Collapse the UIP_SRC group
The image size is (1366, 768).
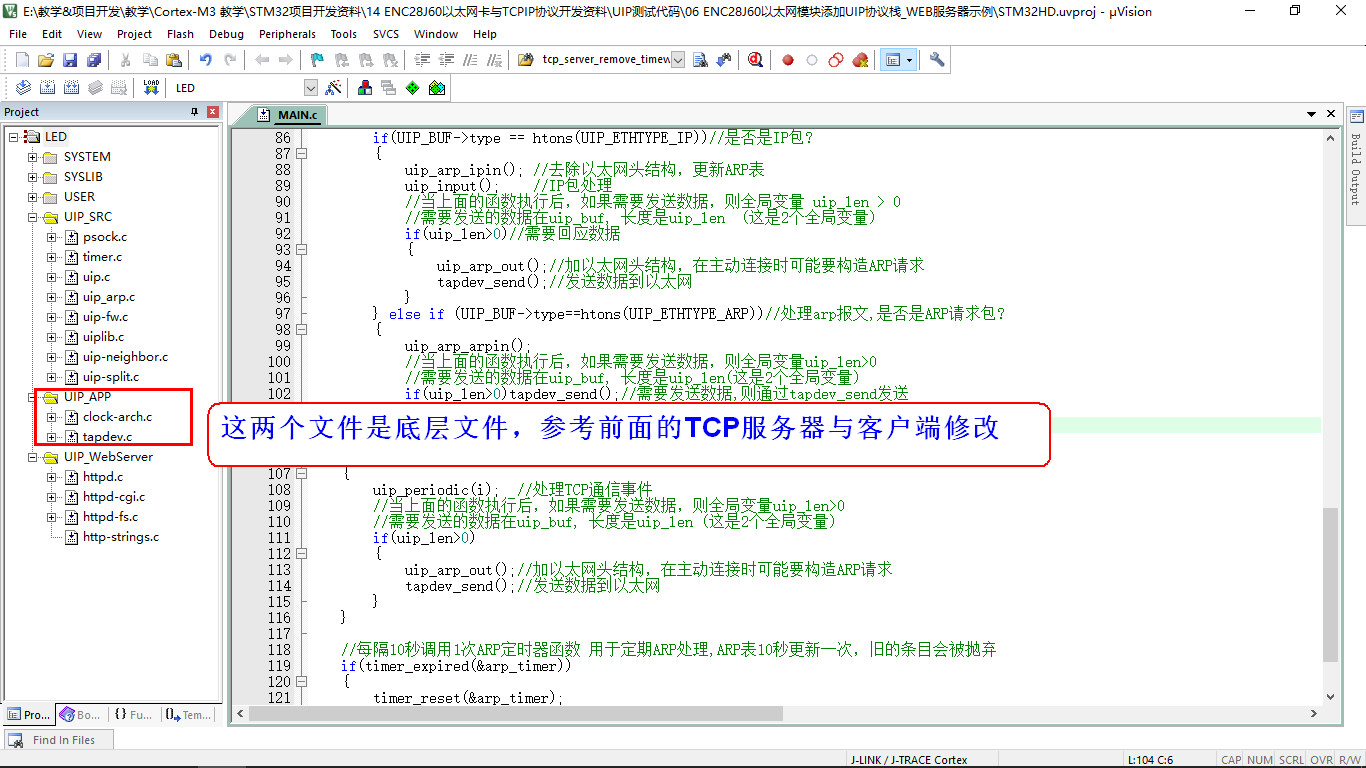[x=32, y=217]
